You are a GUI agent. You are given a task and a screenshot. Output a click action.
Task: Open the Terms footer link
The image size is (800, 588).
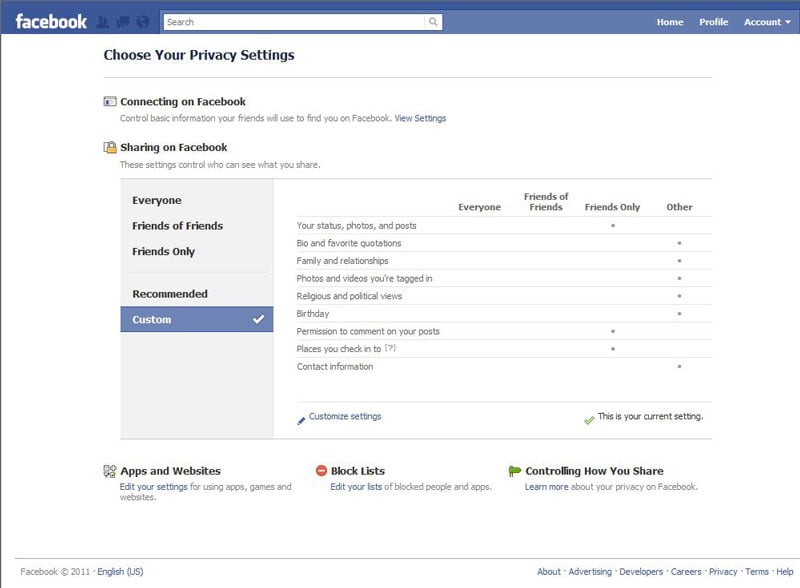(x=757, y=571)
